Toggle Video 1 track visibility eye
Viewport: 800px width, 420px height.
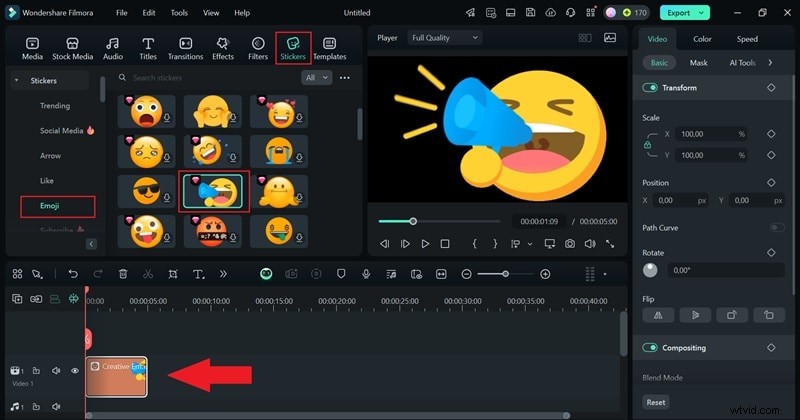75,370
